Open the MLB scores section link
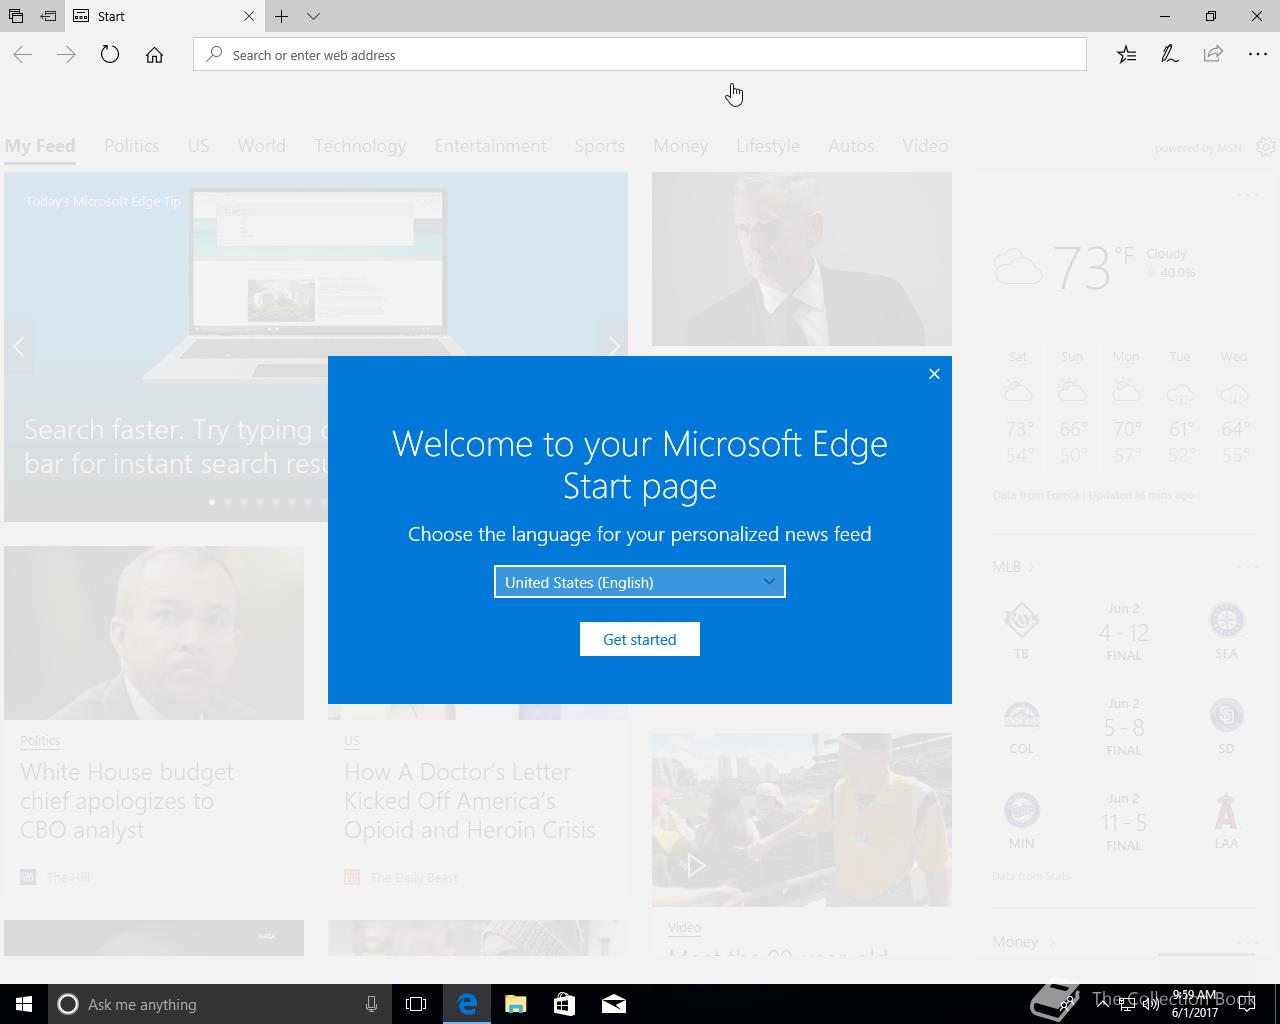Viewport: 1280px width, 1024px height. [x=1013, y=567]
